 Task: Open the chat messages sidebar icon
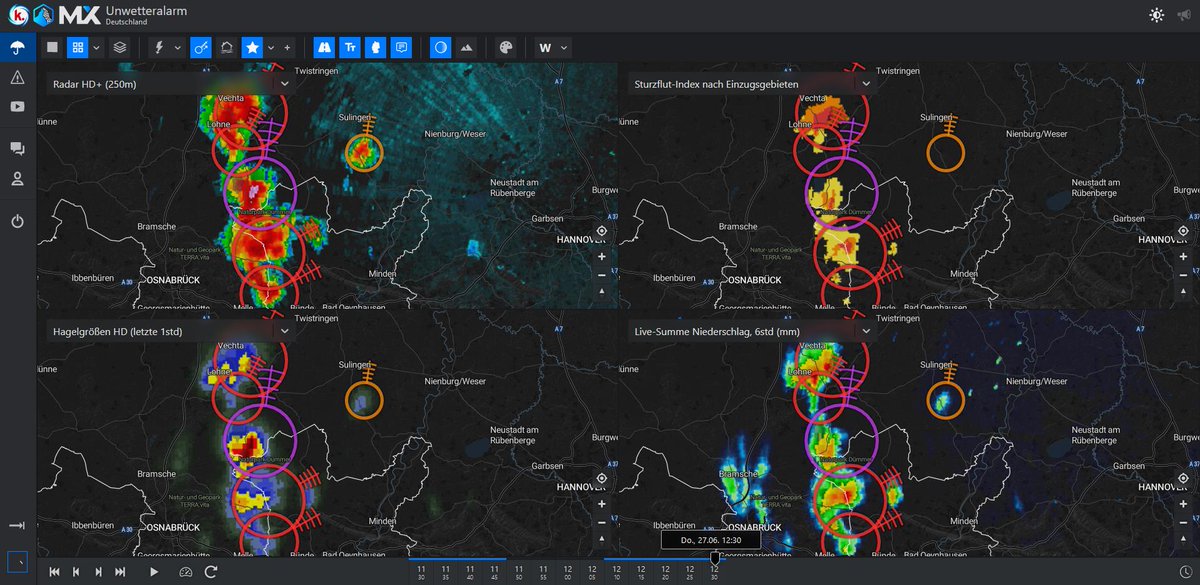pyautogui.click(x=17, y=149)
